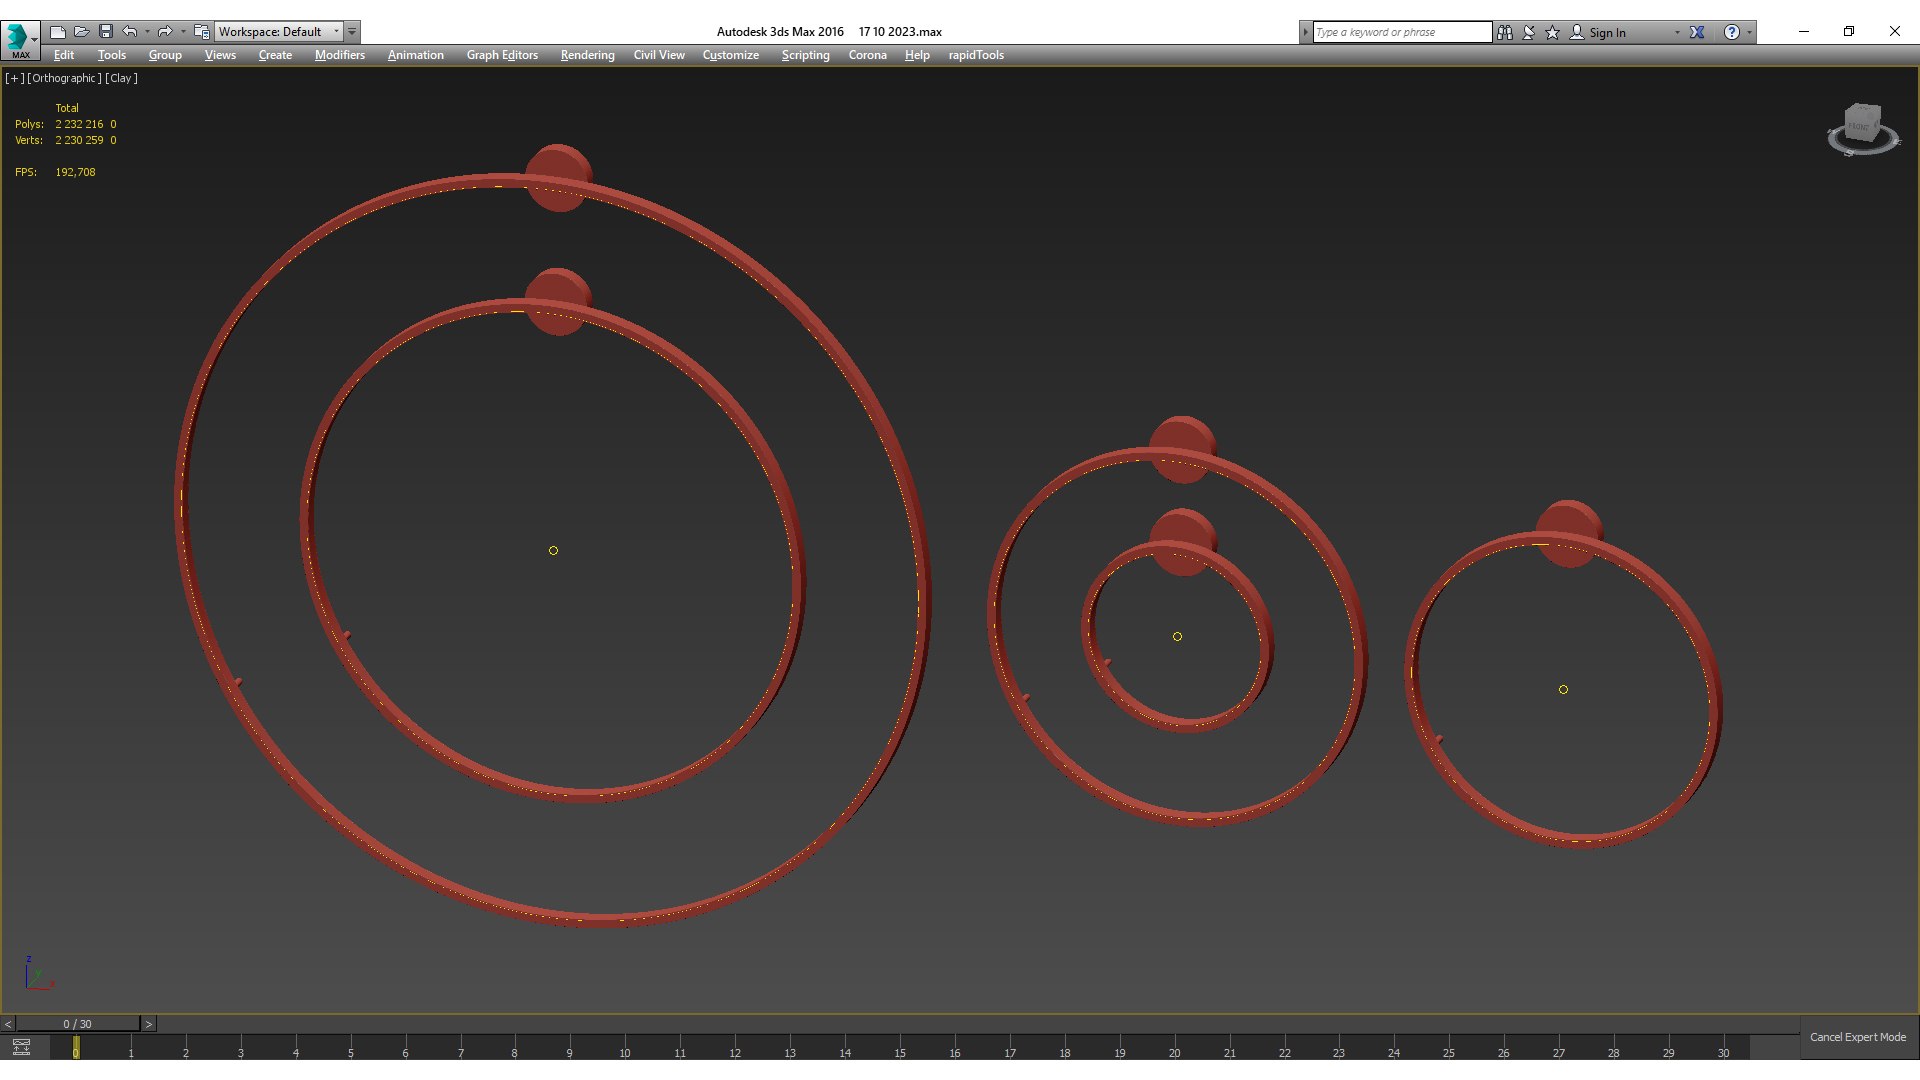Open the Workspace: Default dropdown
The image size is (1920, 1080).
click(x=279, y=32)
